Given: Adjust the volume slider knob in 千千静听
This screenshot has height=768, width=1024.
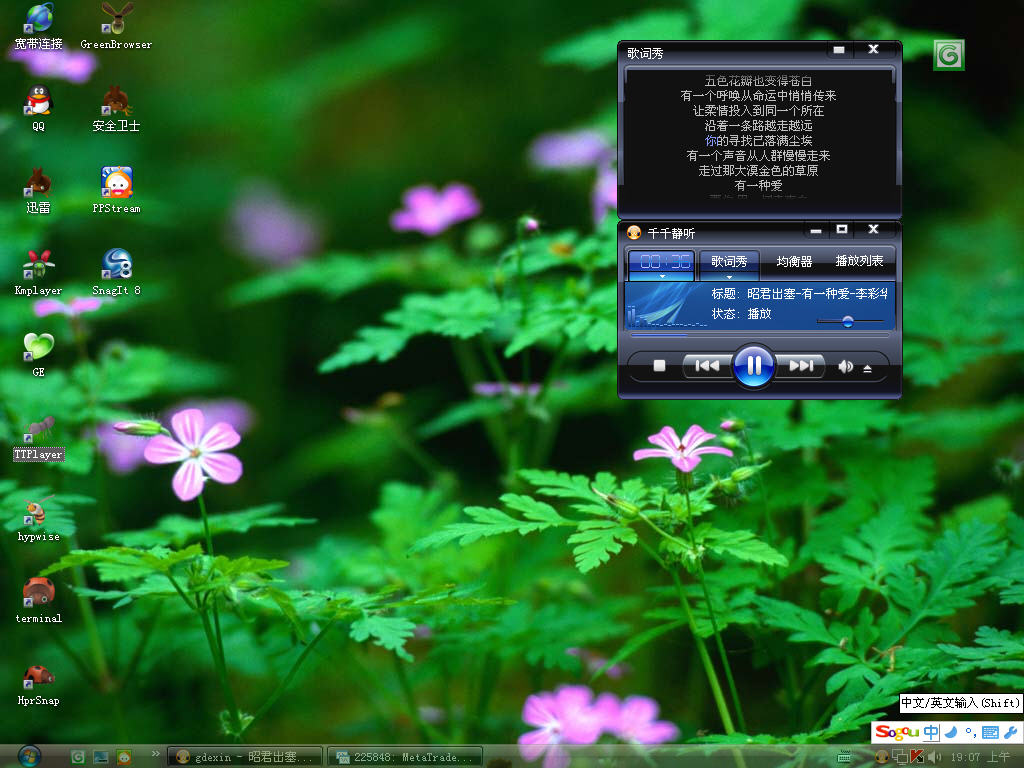Looking at the screenshot, I should 848,321.
